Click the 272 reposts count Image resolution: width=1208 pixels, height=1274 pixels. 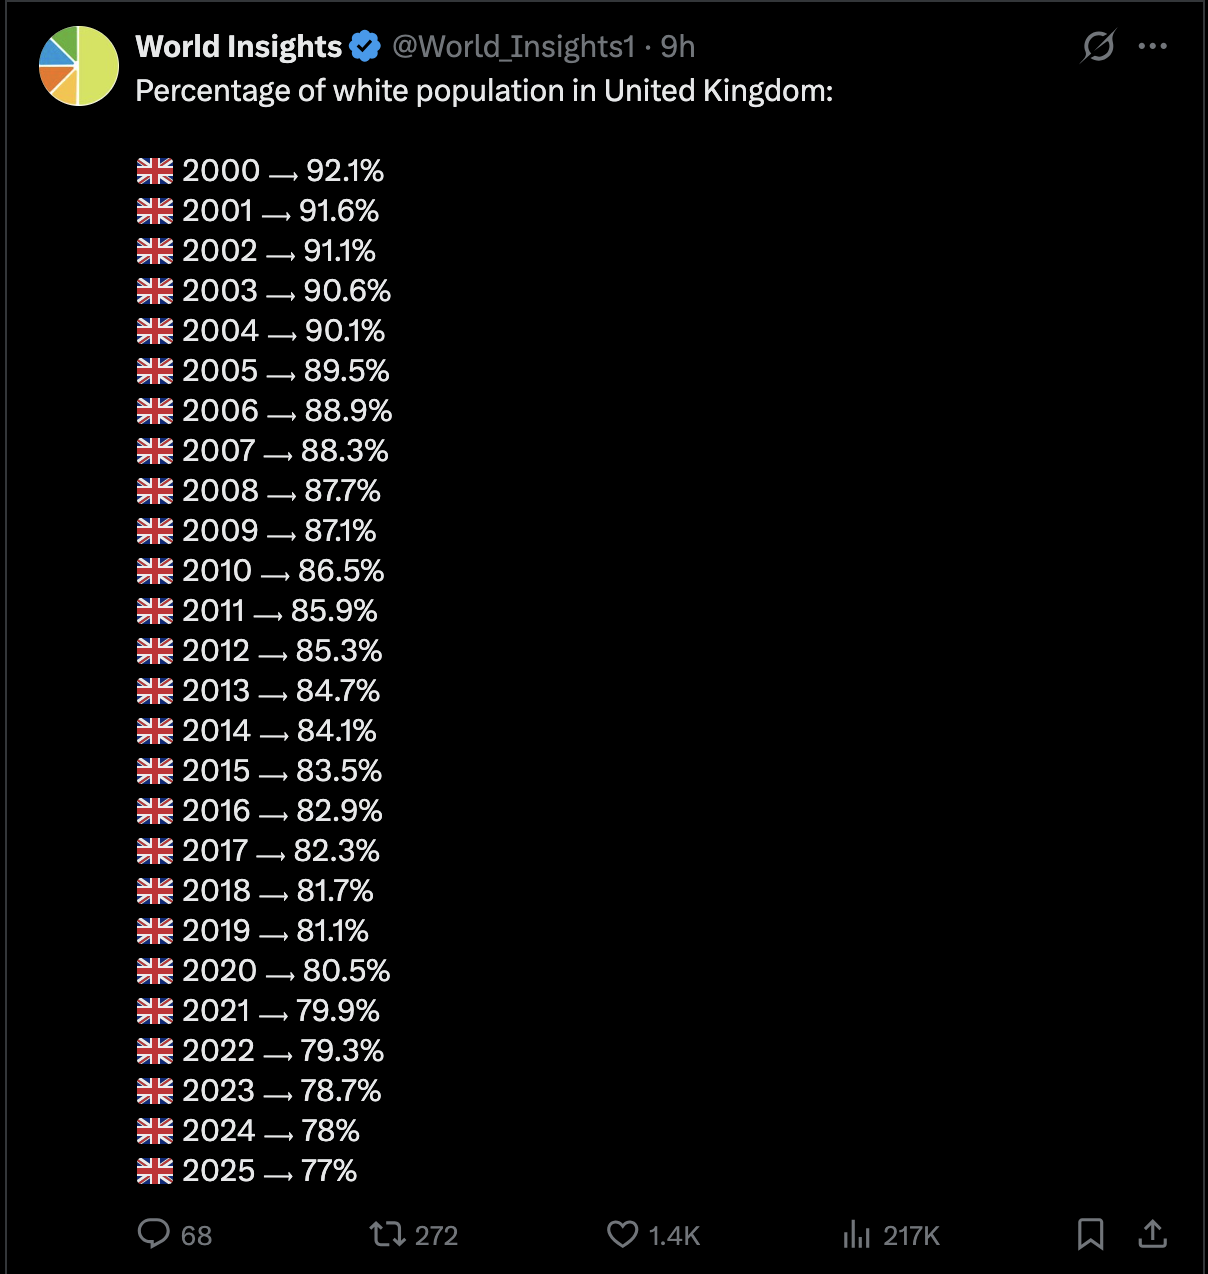point(436,1236)
